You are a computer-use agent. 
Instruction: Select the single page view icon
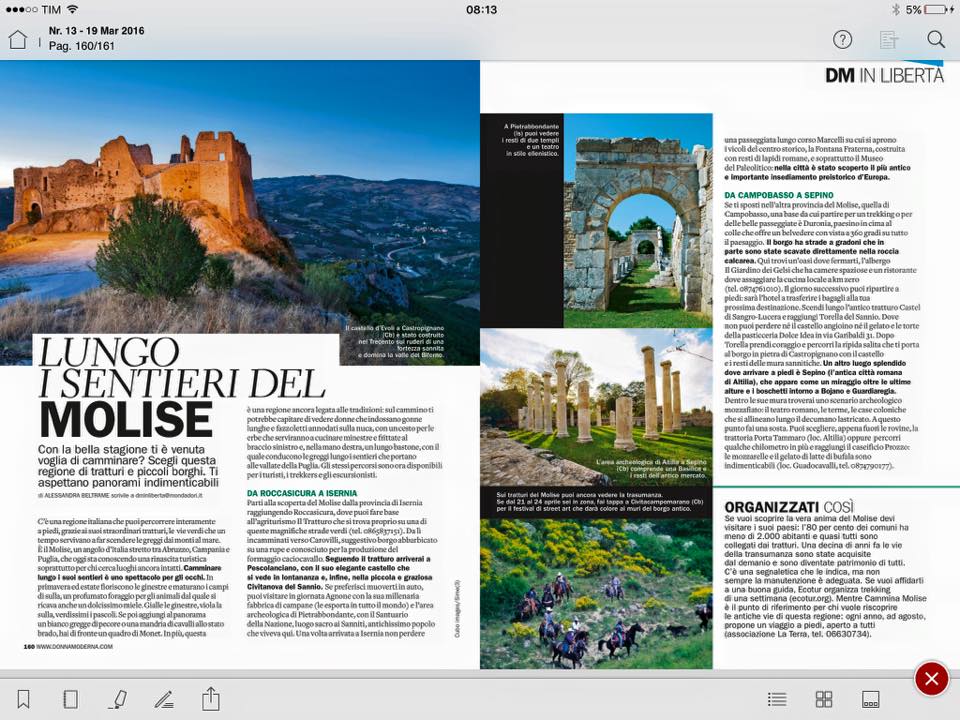[x=70, y=699]
